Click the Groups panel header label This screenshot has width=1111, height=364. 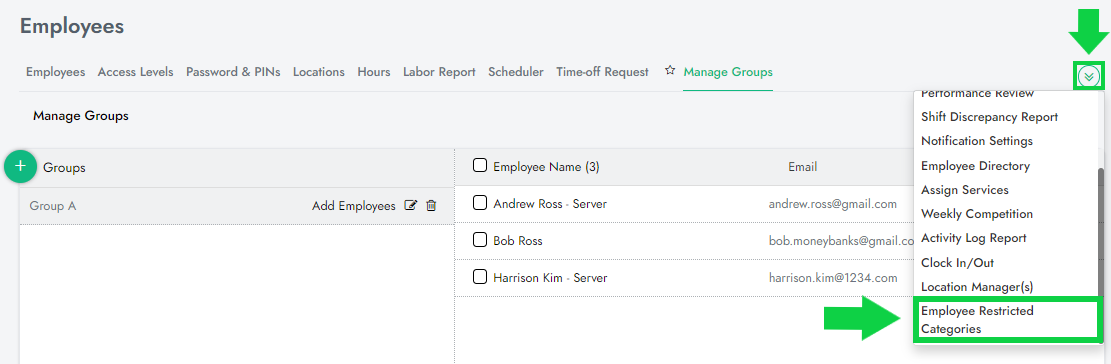tap(64, 168)
